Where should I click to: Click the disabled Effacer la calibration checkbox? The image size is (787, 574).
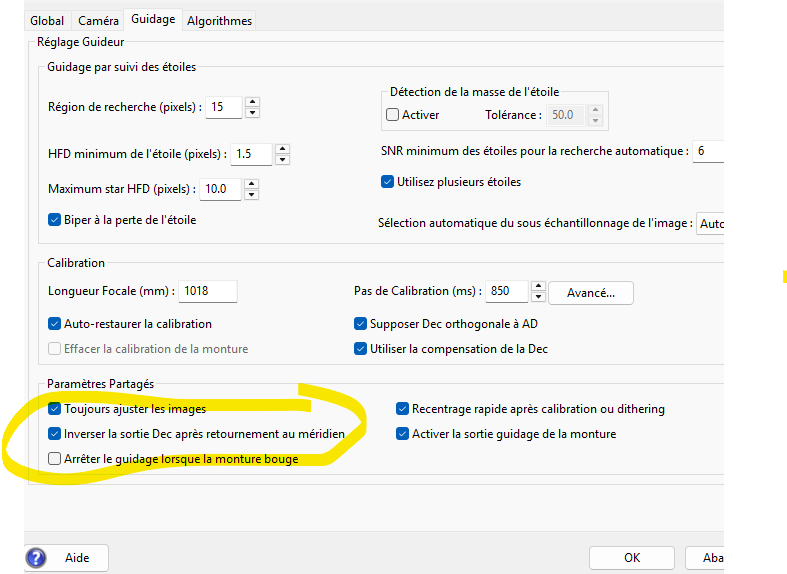(x=54, y=349)
